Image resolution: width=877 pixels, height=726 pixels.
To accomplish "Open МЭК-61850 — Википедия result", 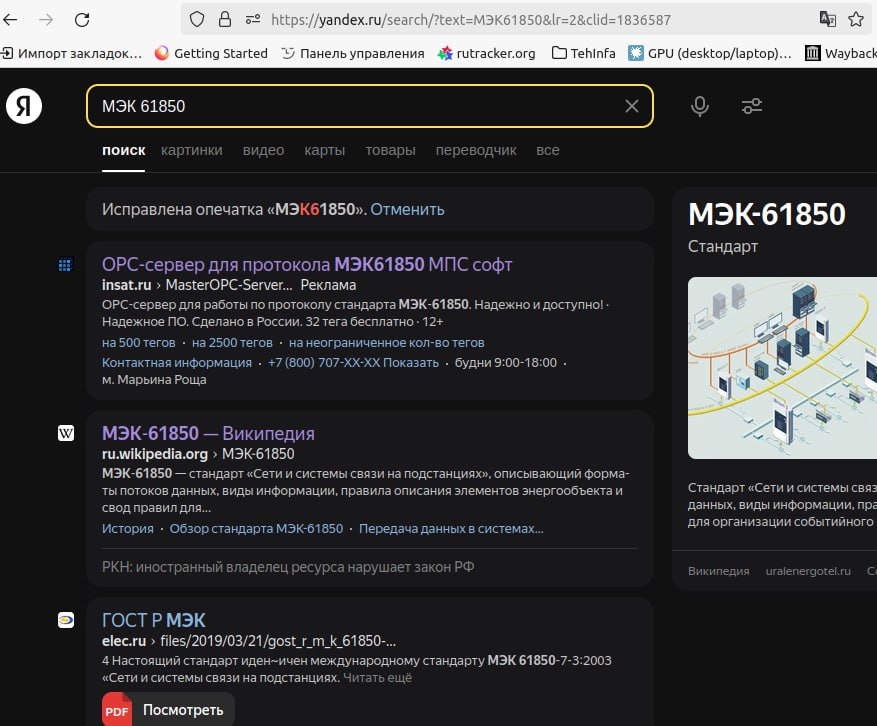I will (x=208, y=433).
